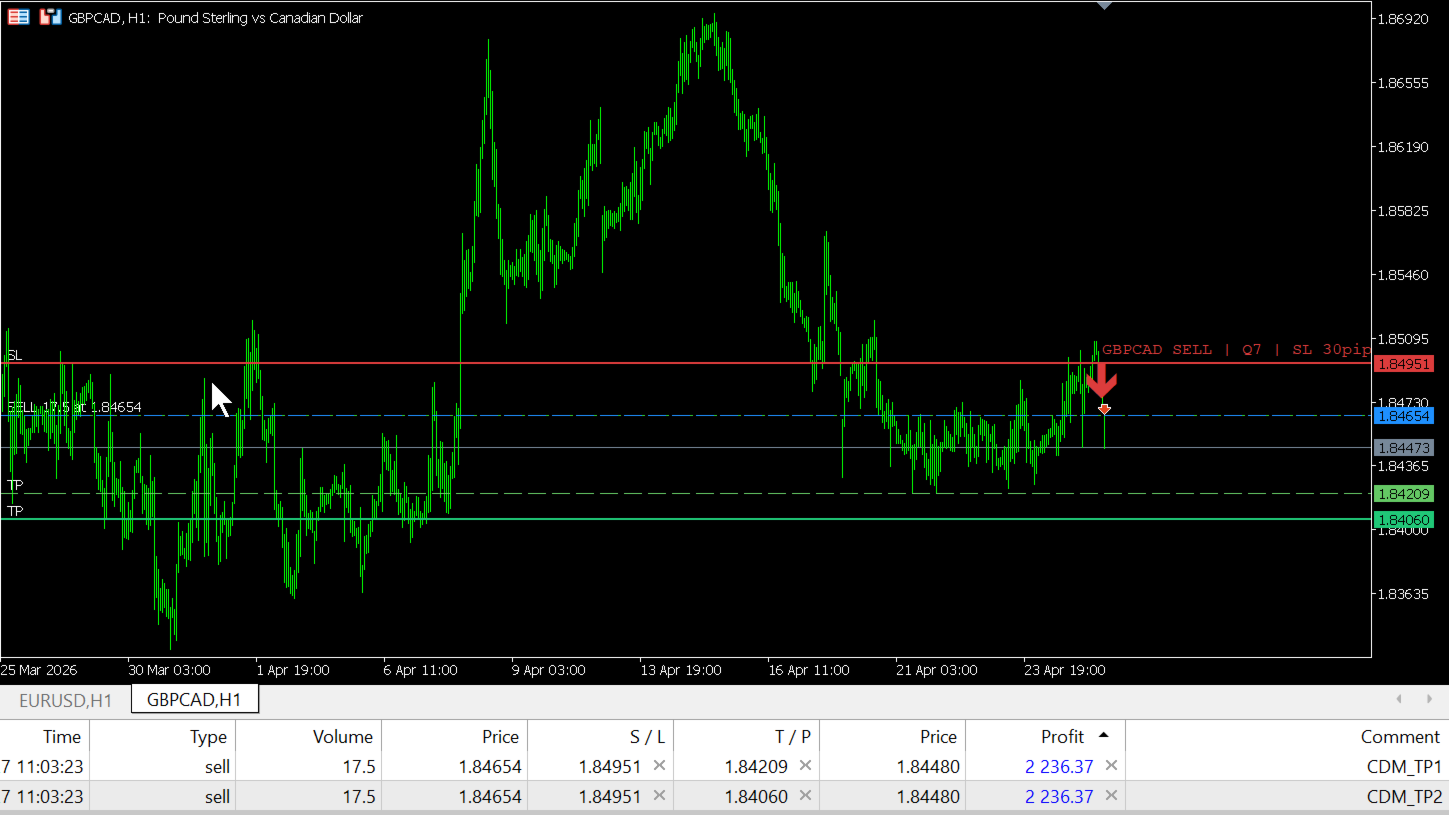Click the "1 Apr 19:00" time axis label
This screenshot has height=815, width=1449.
[293, 670]
